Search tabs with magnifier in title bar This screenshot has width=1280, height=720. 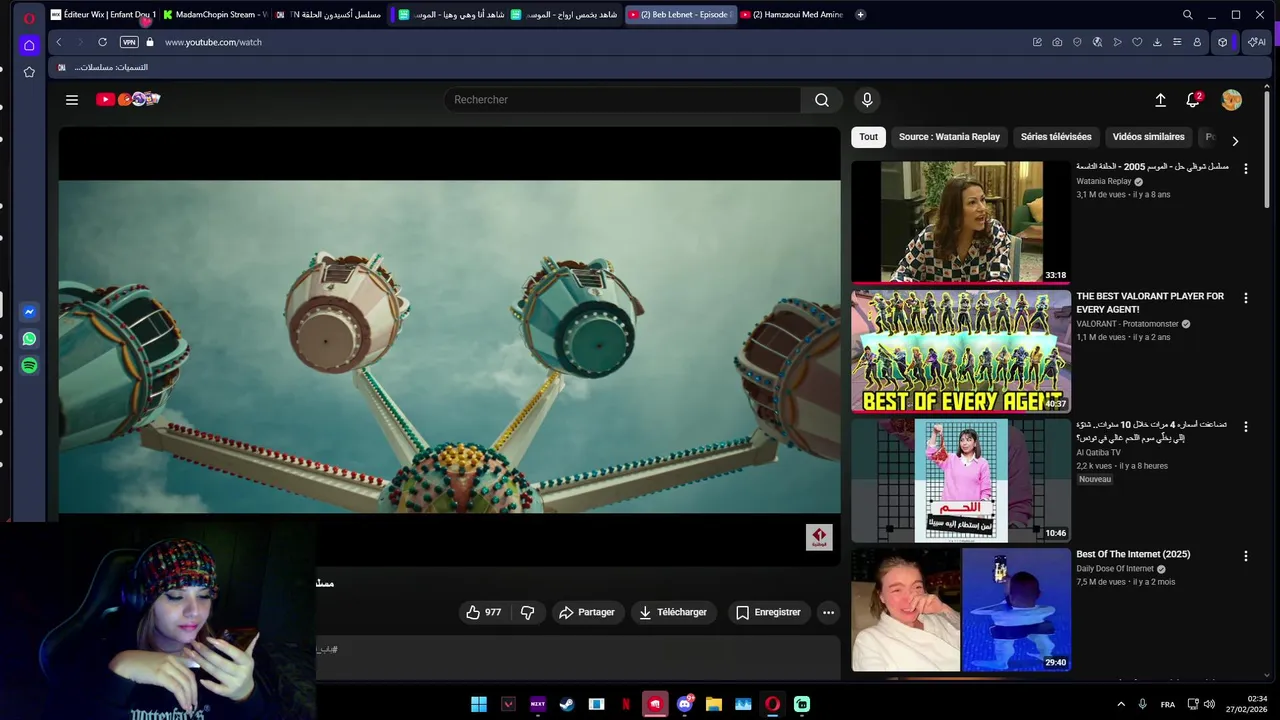[x=1187, y=15]
